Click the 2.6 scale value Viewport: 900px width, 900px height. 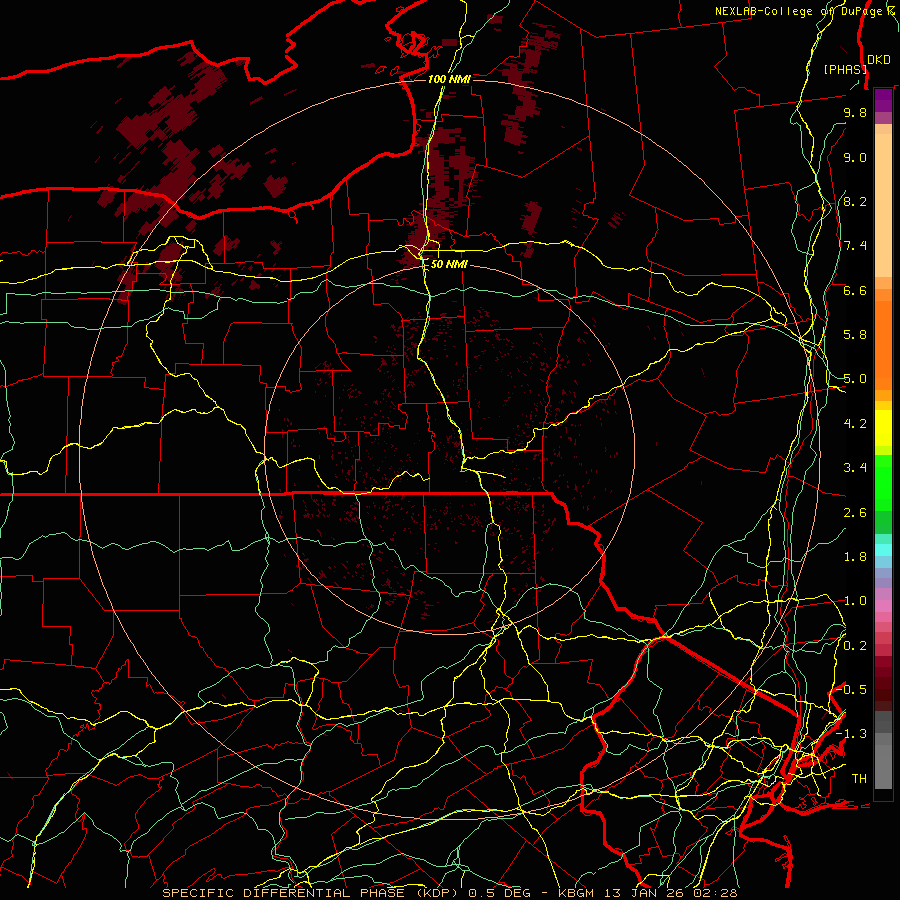point(855,513)
